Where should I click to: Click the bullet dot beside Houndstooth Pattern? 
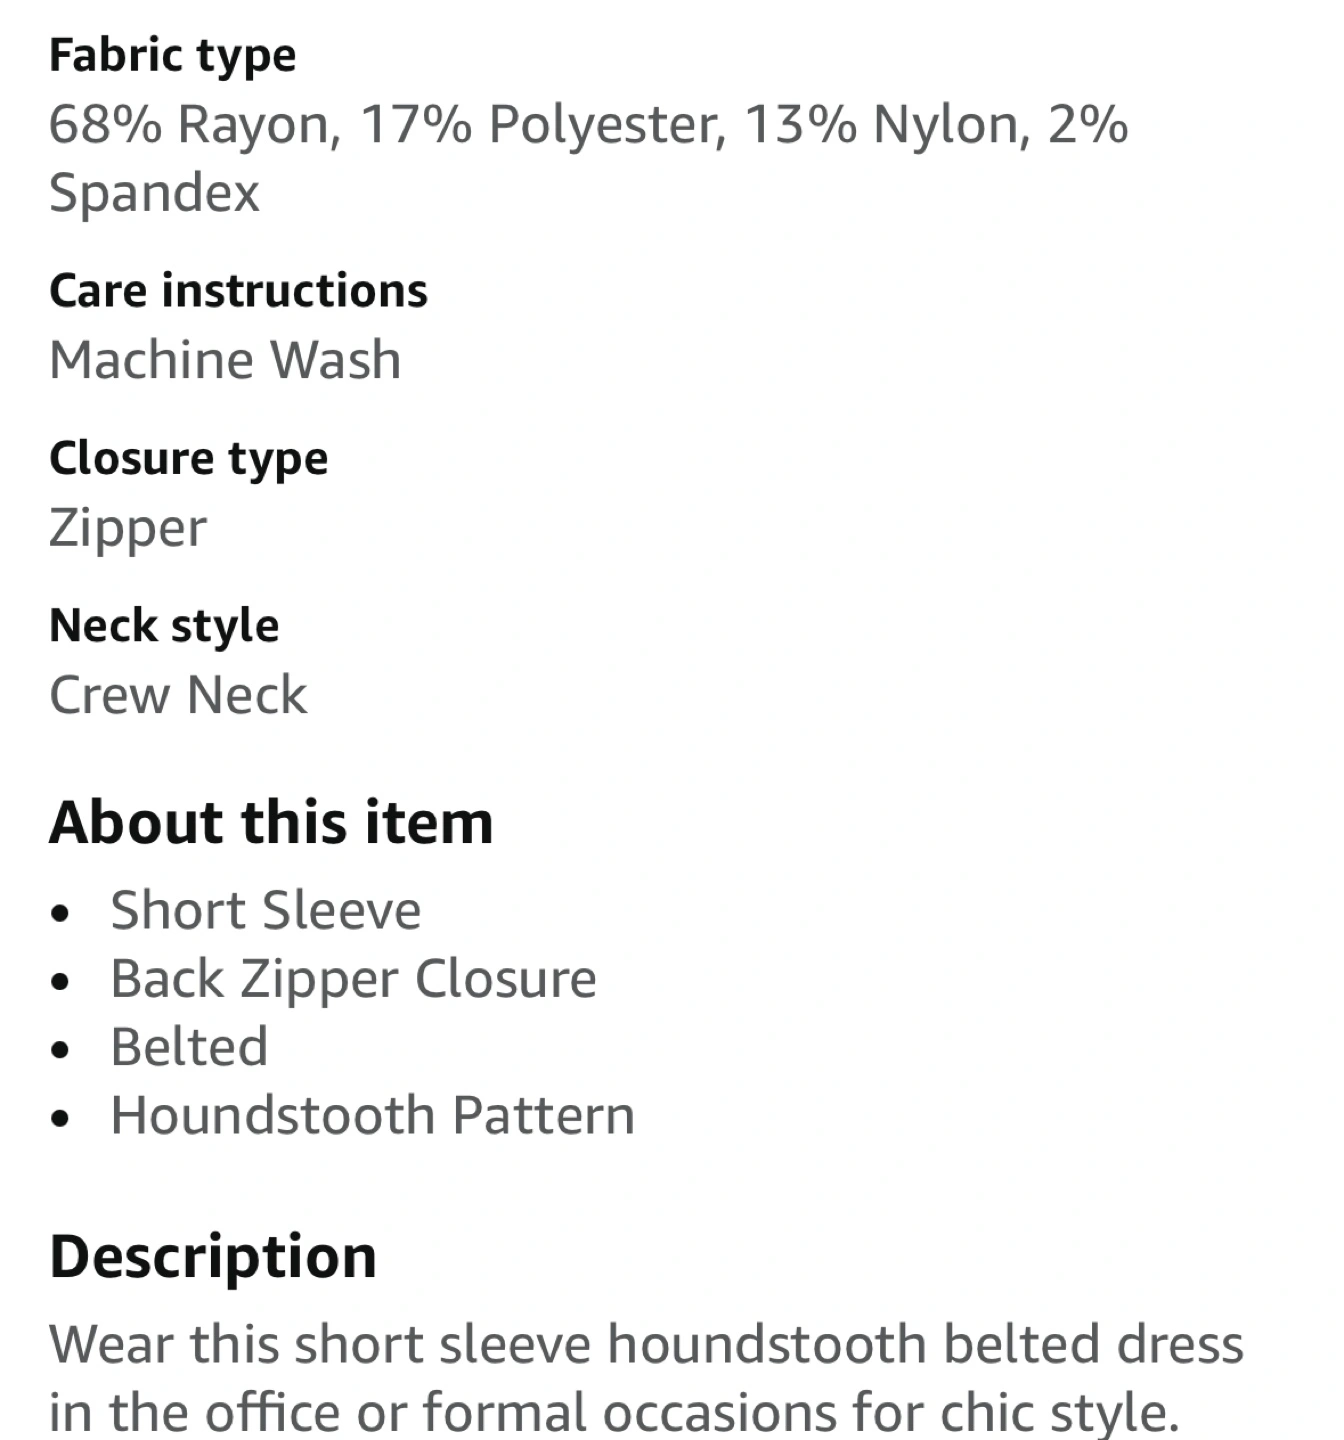[62, 1117]
